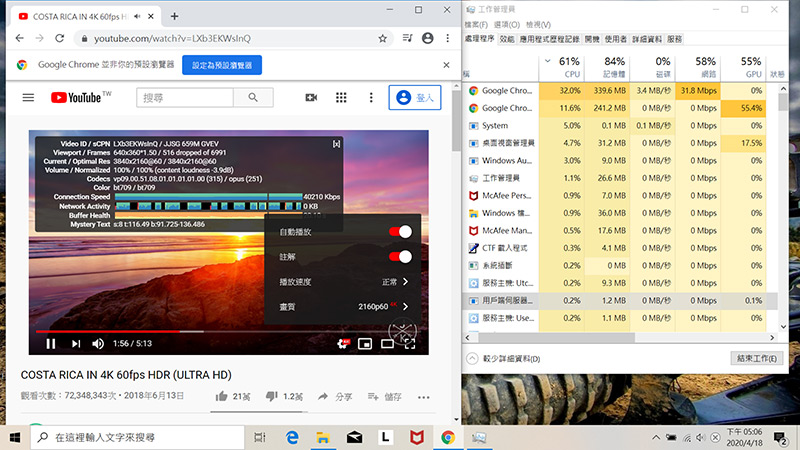Focus the YouTube search box

pyautogui.click(x=185, y=97)
